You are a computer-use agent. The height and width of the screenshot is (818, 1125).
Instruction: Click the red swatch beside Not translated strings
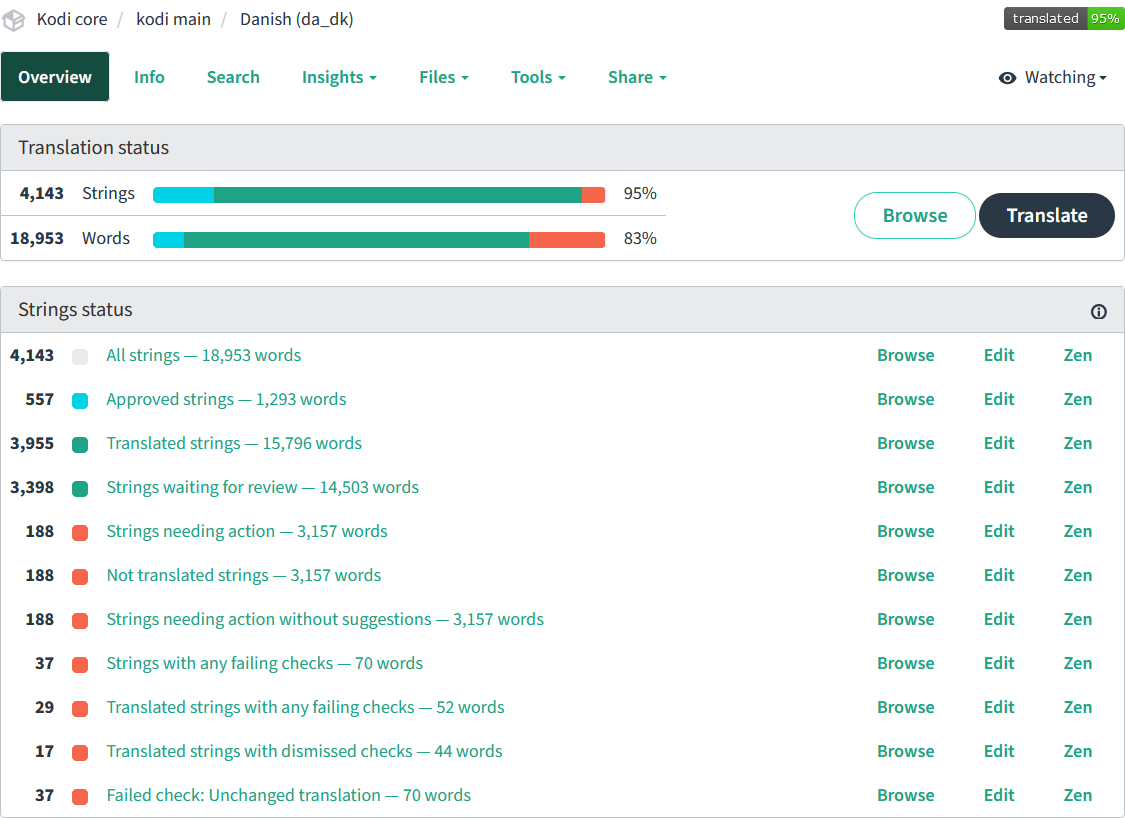point(80,577)
